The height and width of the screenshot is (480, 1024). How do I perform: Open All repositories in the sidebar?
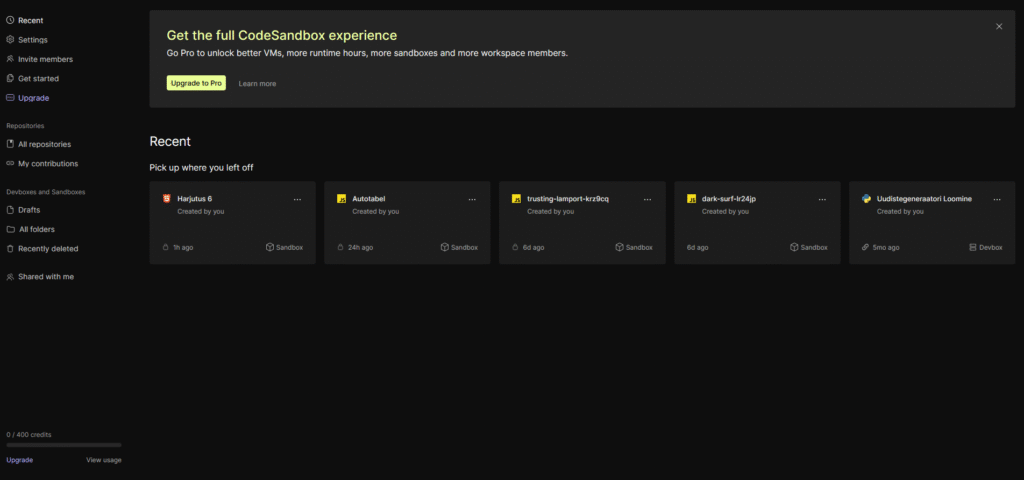tap(44, 144)
